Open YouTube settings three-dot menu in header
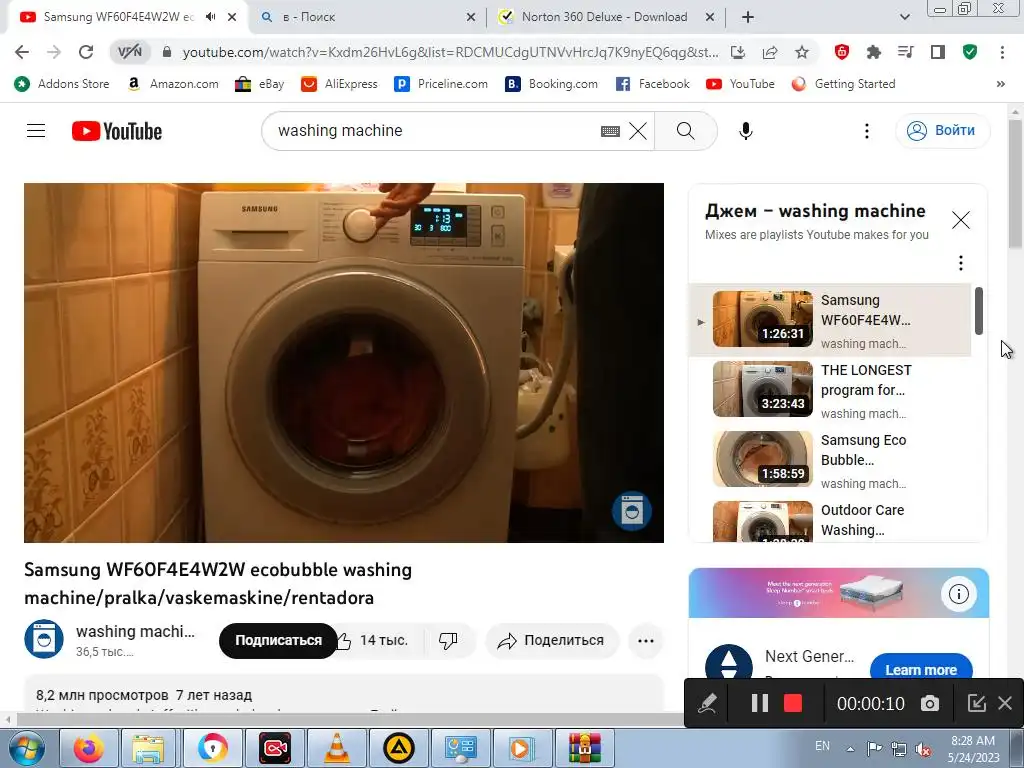This screenshot has height=768, width=1024. click(867, 131)
